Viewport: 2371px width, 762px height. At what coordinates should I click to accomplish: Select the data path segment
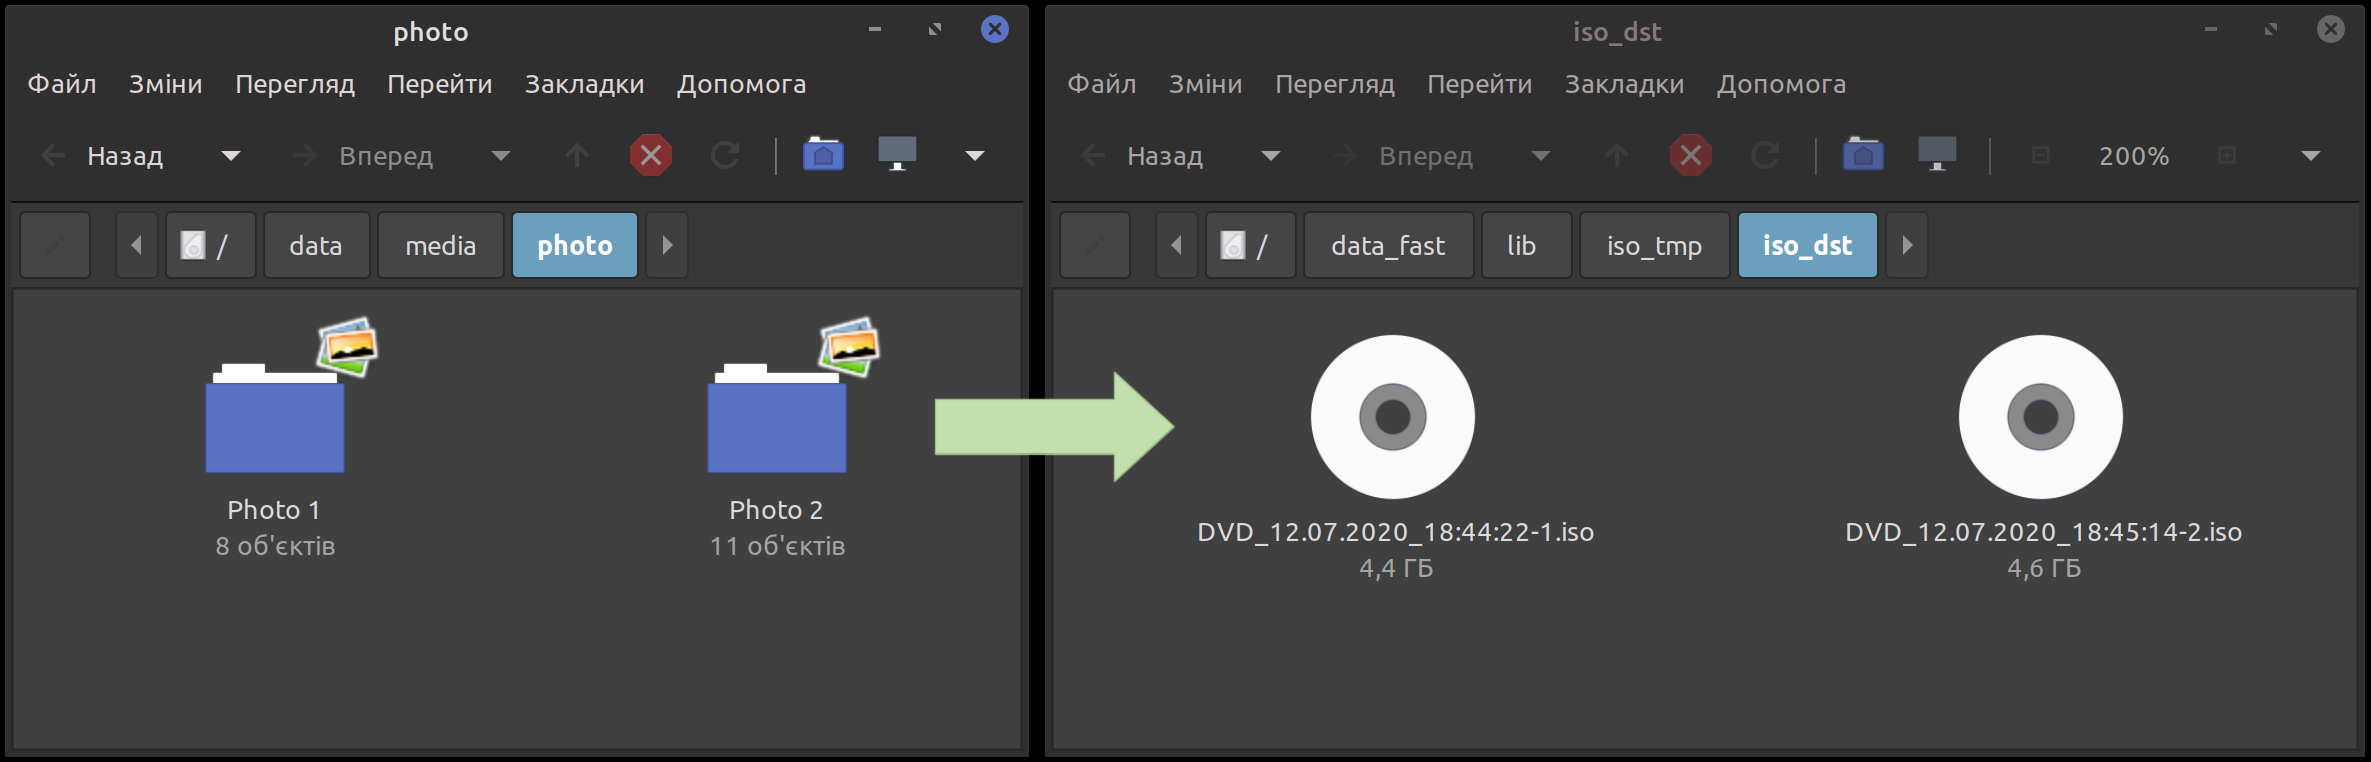click(316, 245)
